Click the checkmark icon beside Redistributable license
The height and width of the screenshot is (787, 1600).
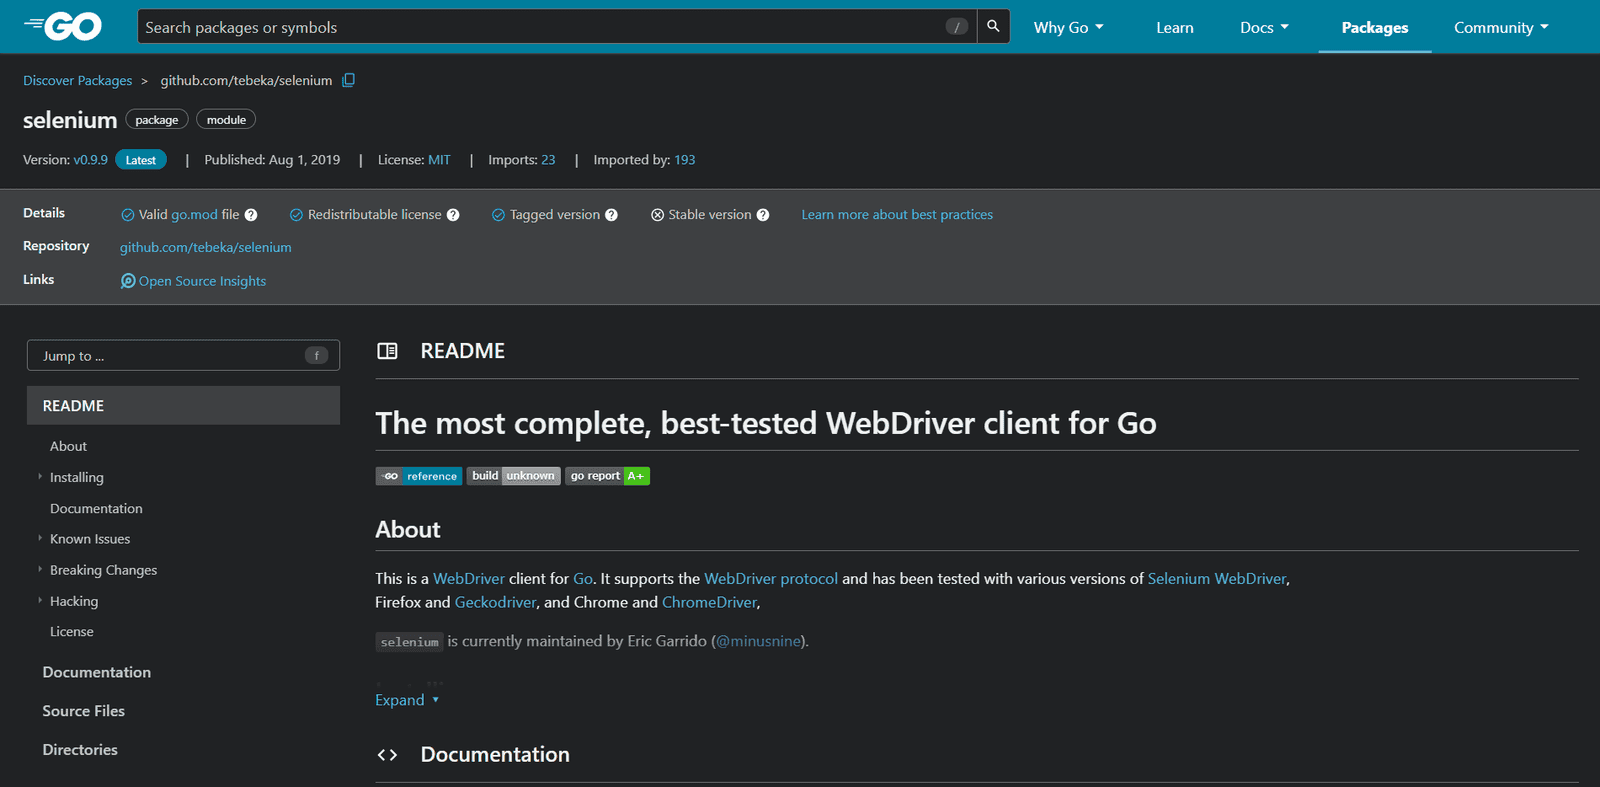pyautogui.click(x=296, y=215)
